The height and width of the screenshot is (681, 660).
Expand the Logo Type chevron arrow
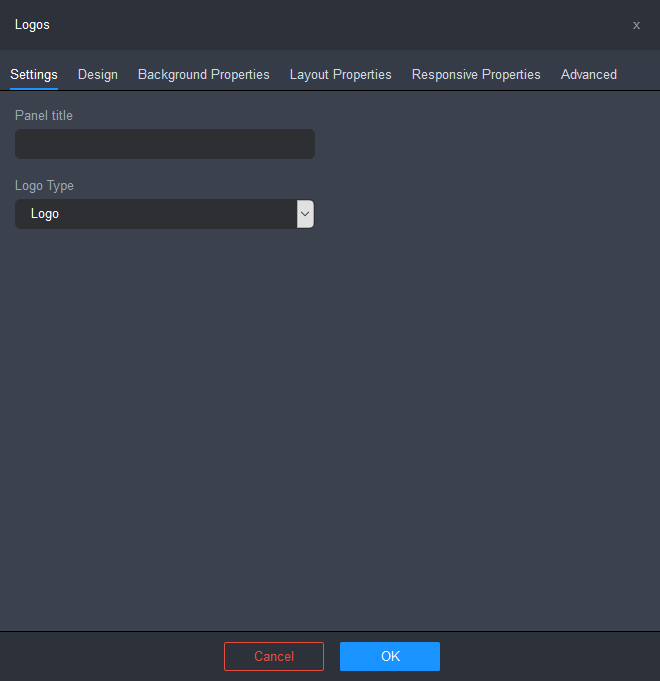pyautogui.click(x=305, y=214)
